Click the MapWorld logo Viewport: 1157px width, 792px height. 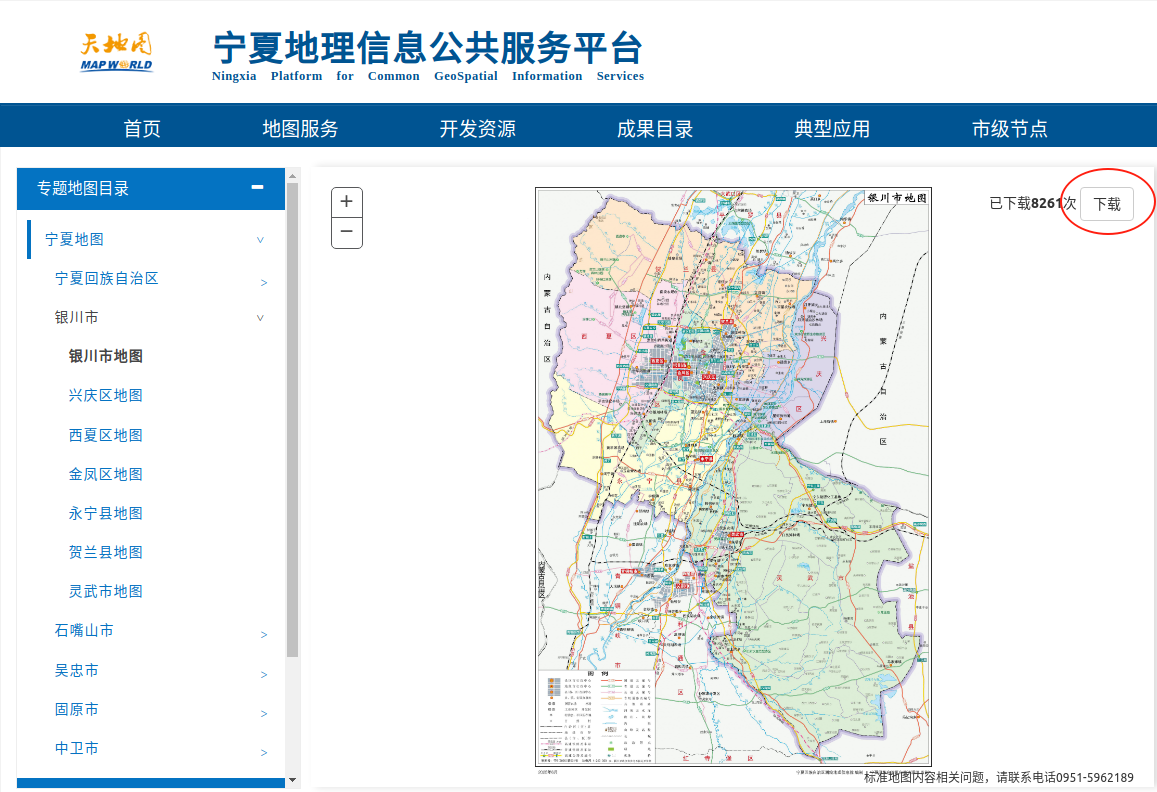pyautogui.click(x=117, y=52)
